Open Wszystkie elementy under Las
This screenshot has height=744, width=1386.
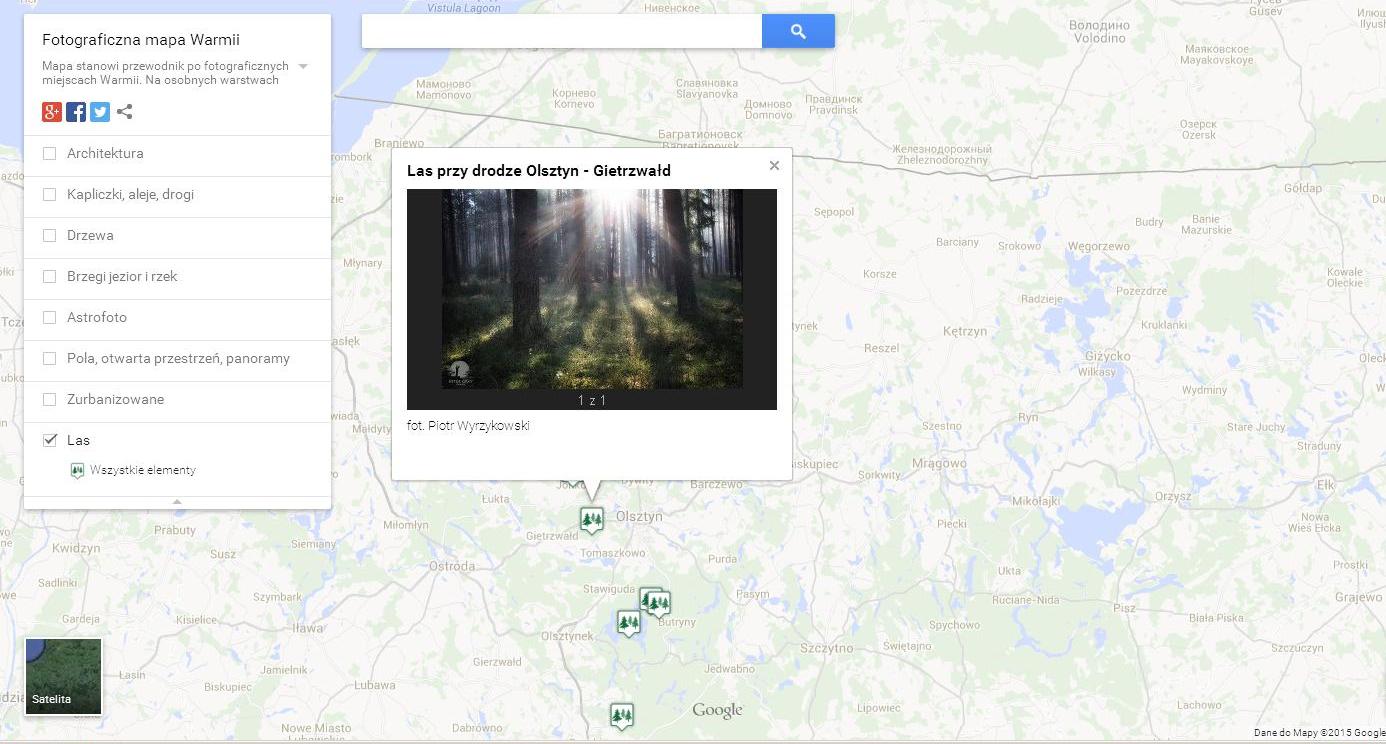pyautogui.click(x=142, y=470)
